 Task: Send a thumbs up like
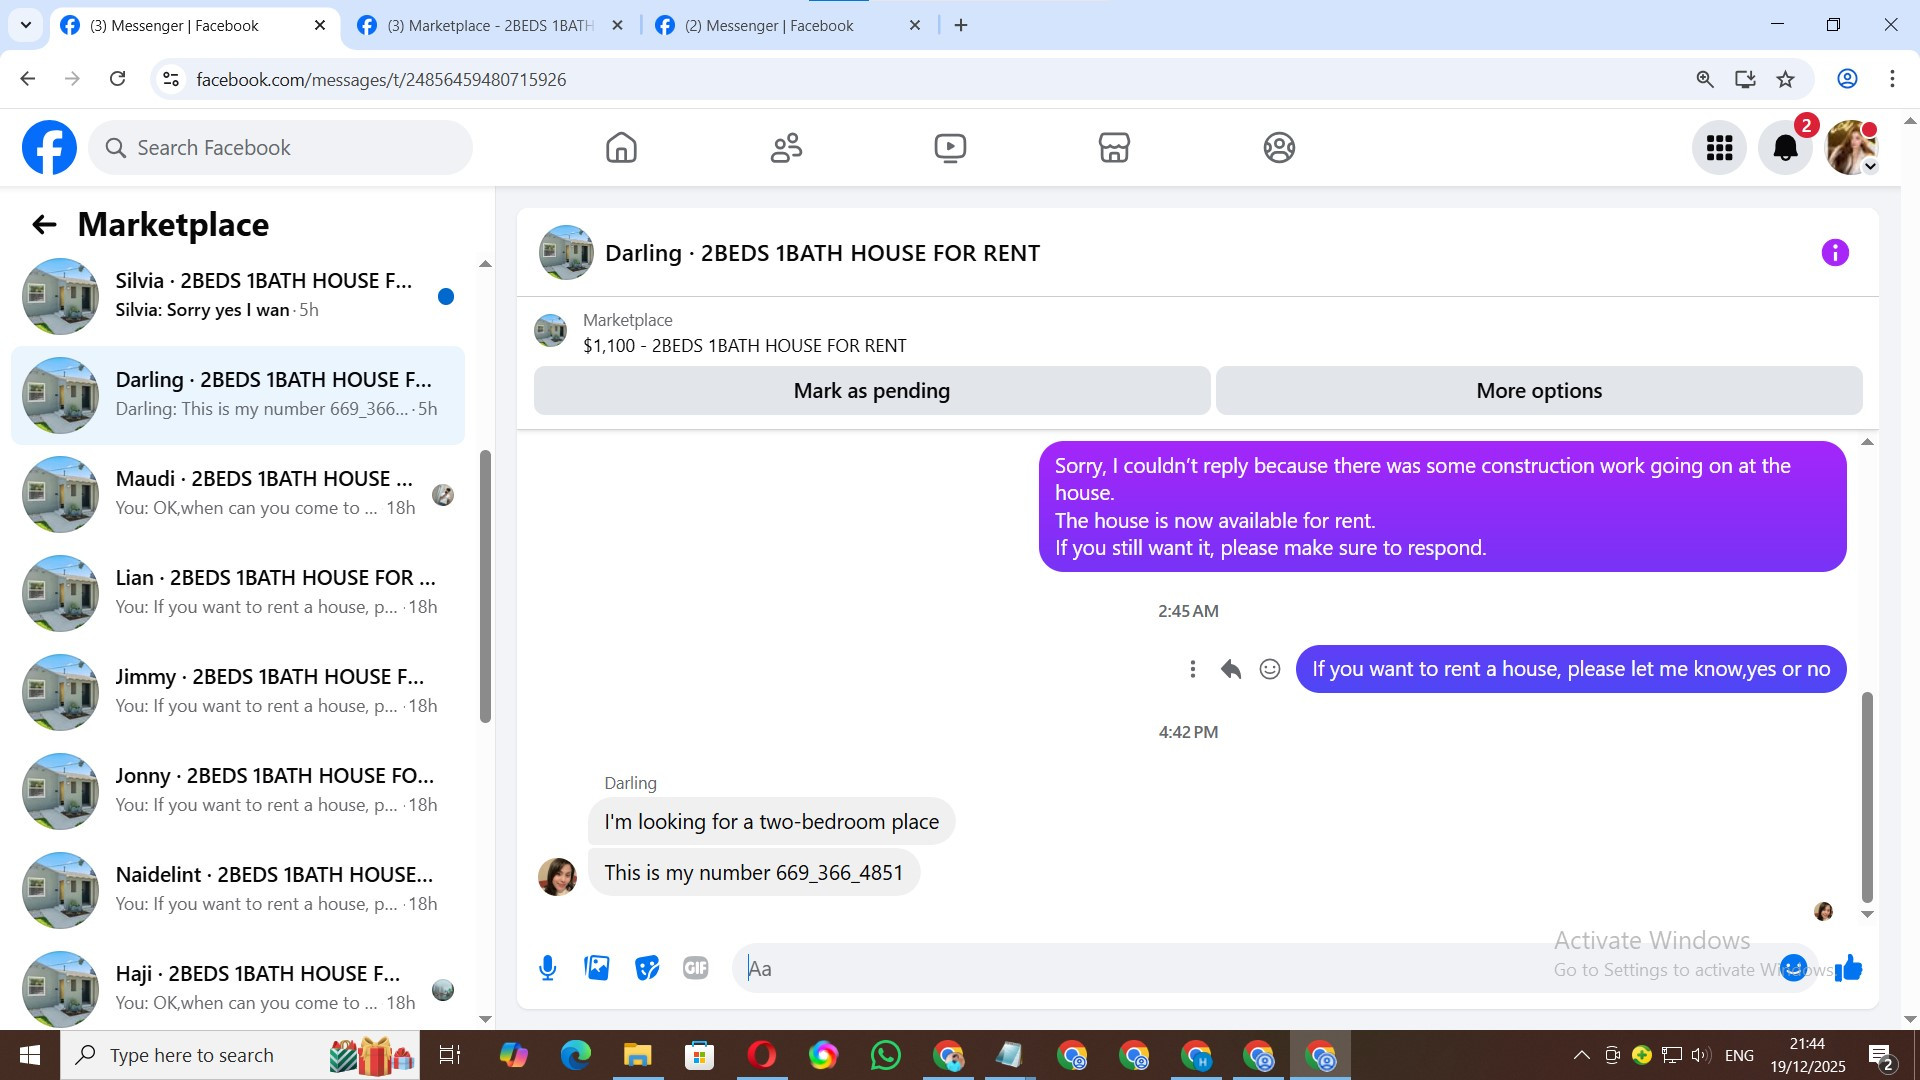coord(1848,968)
